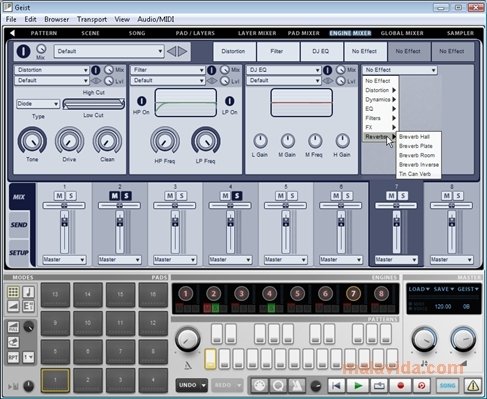The height and width of the screenshot is (399, 487).
Task: Toggle the LP On switch
Action: pos(230,101)
